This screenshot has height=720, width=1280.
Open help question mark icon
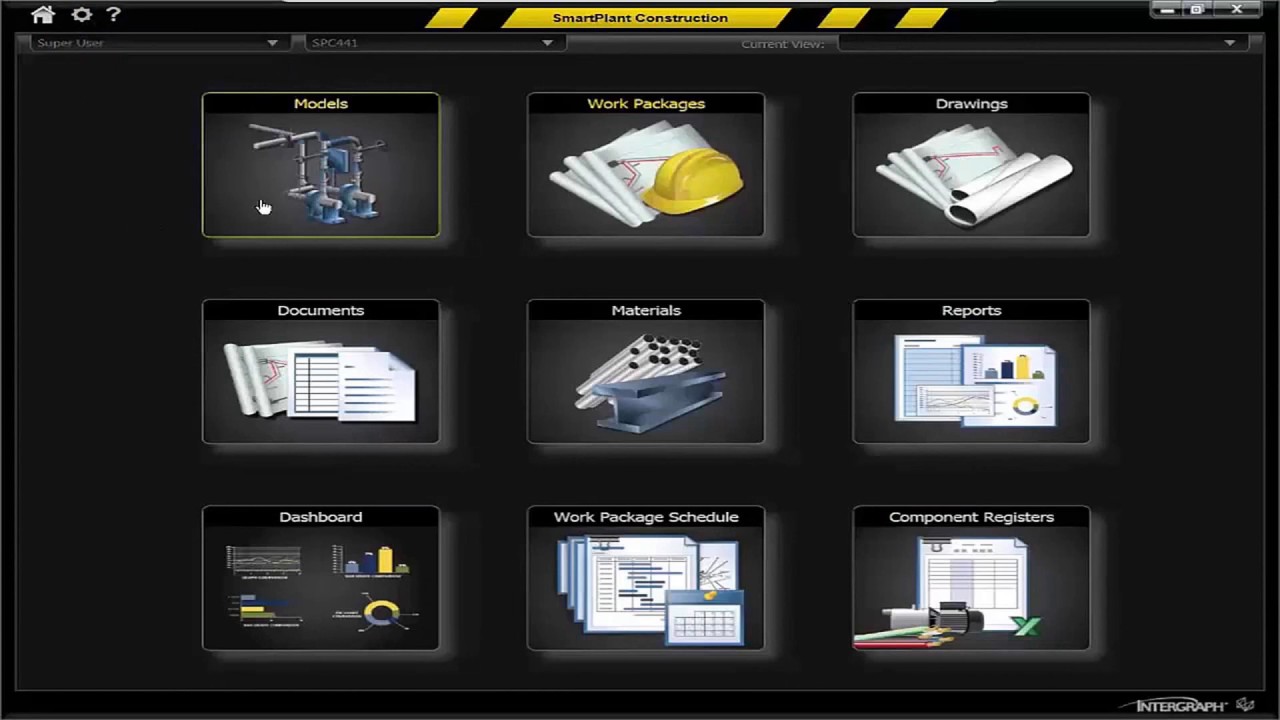113,14
